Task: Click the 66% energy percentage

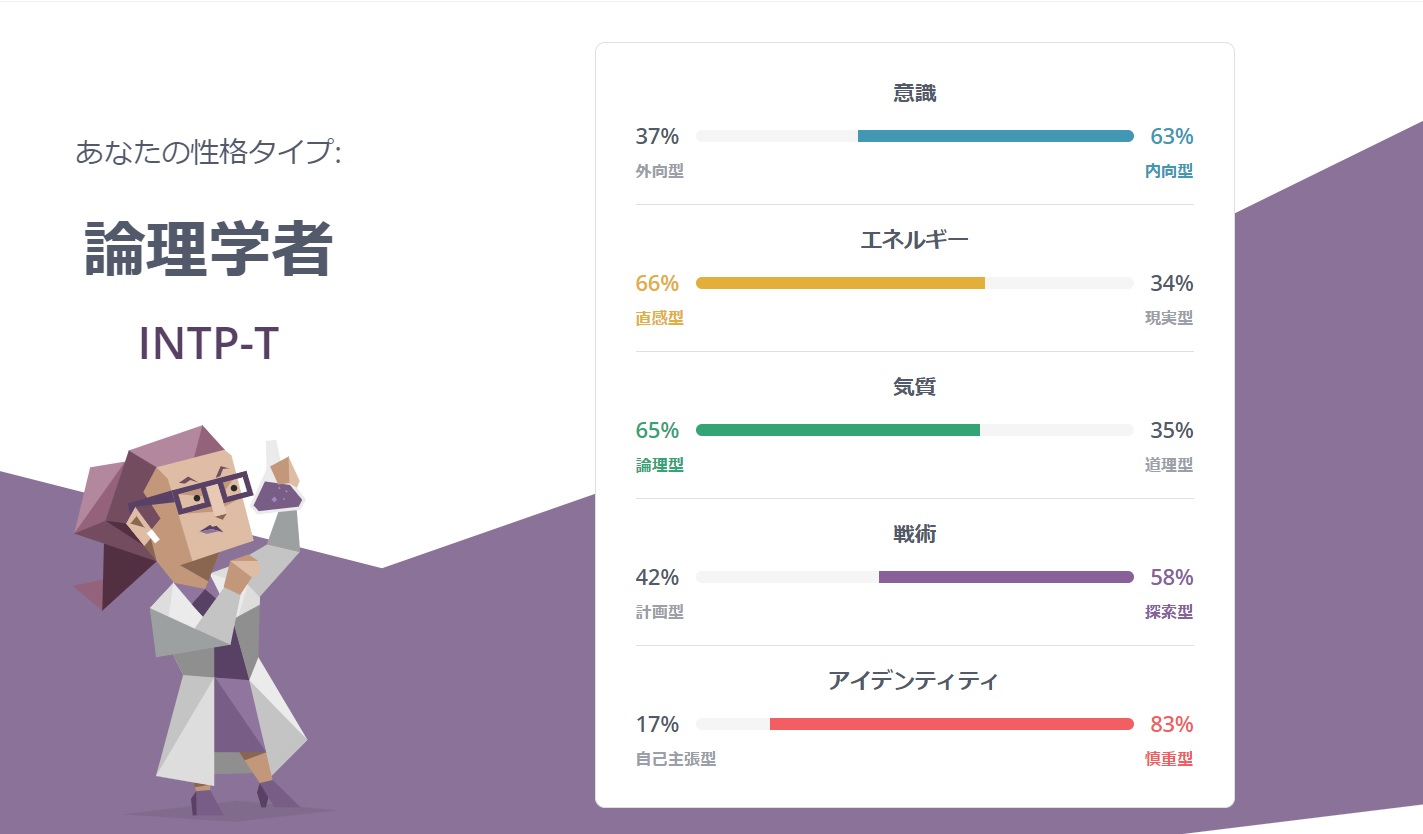Action: (657, 283)
